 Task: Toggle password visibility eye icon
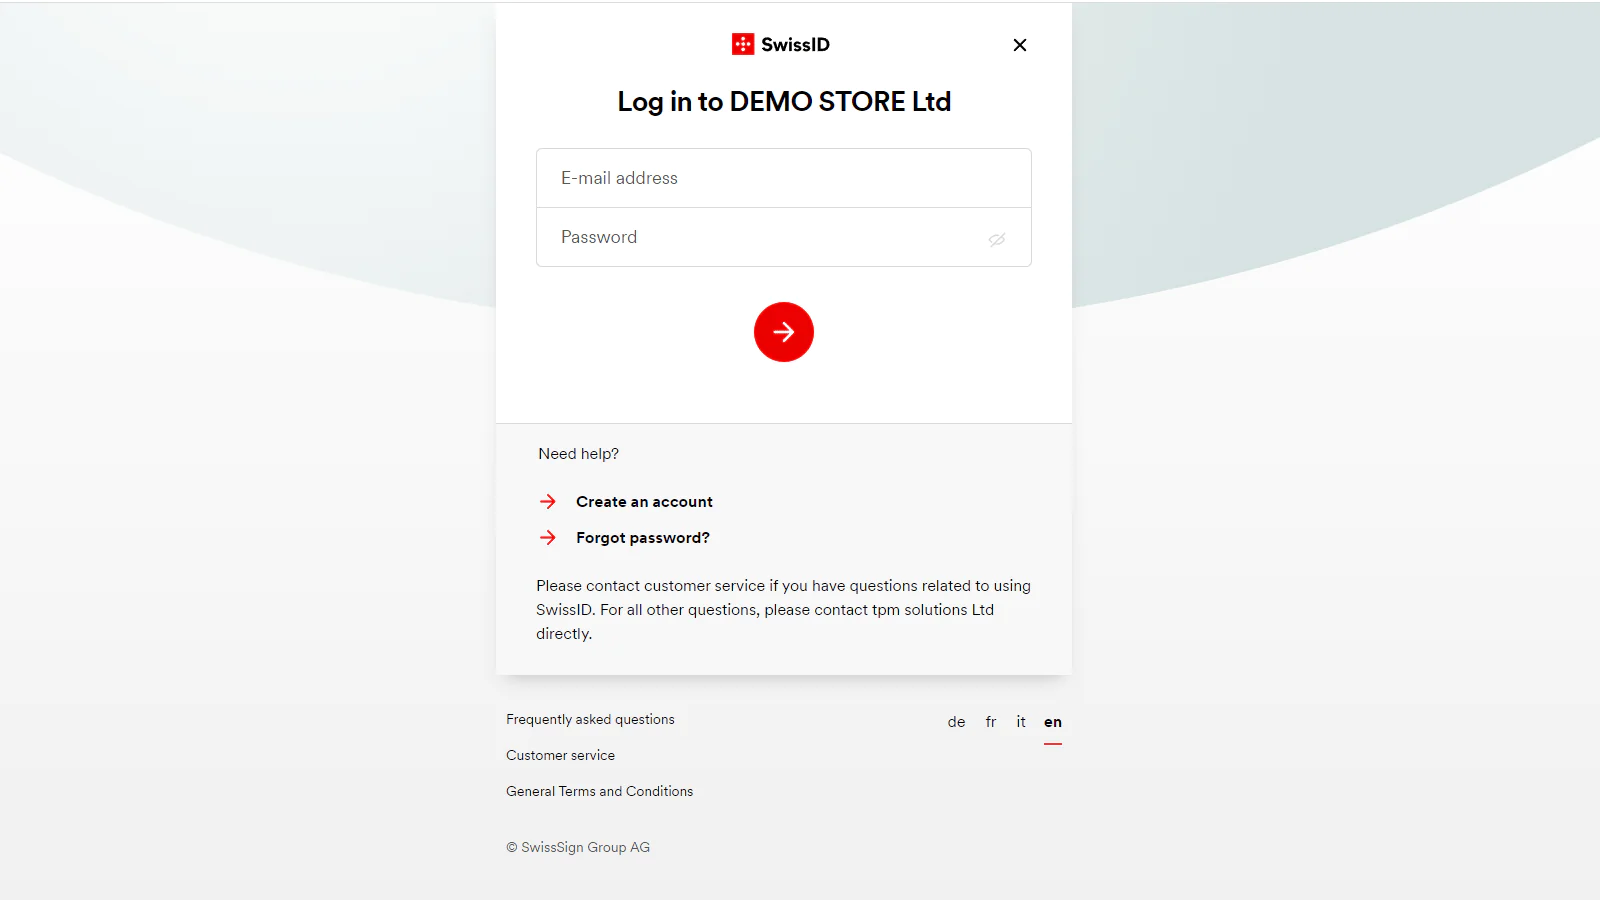pyautogui.click(x=997, y=239)
